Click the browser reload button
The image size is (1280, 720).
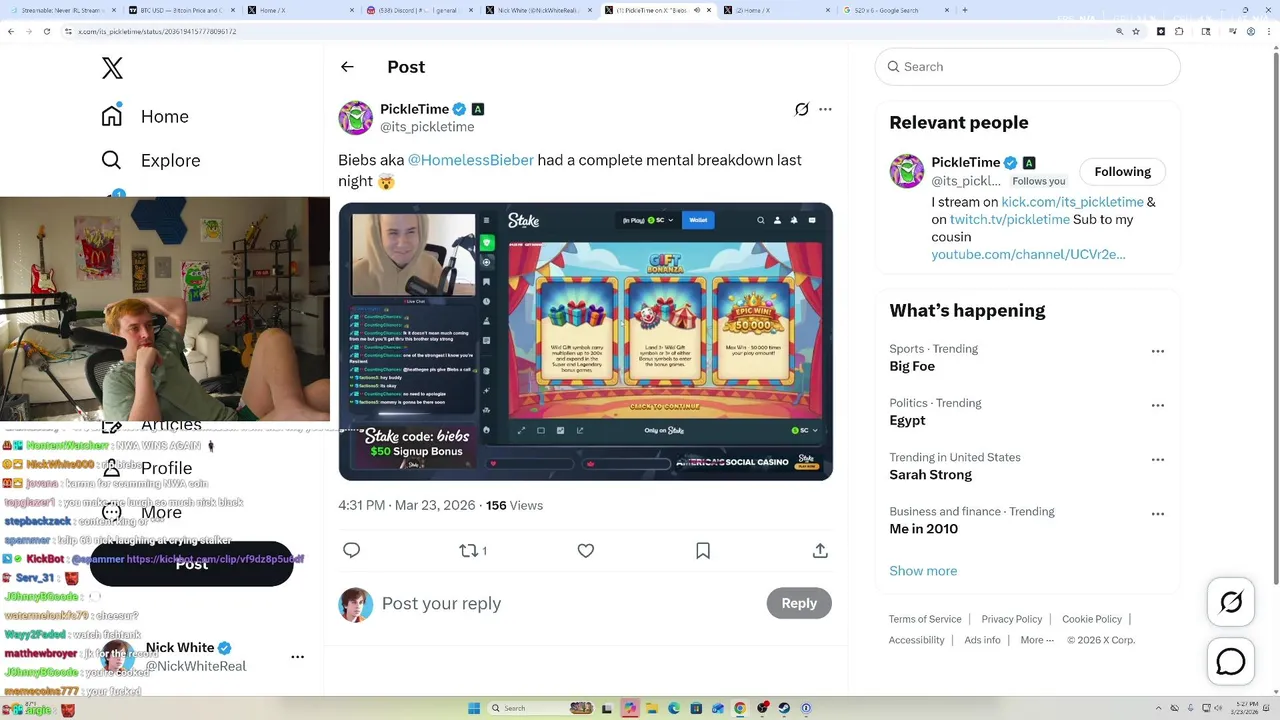coord(46,31)
